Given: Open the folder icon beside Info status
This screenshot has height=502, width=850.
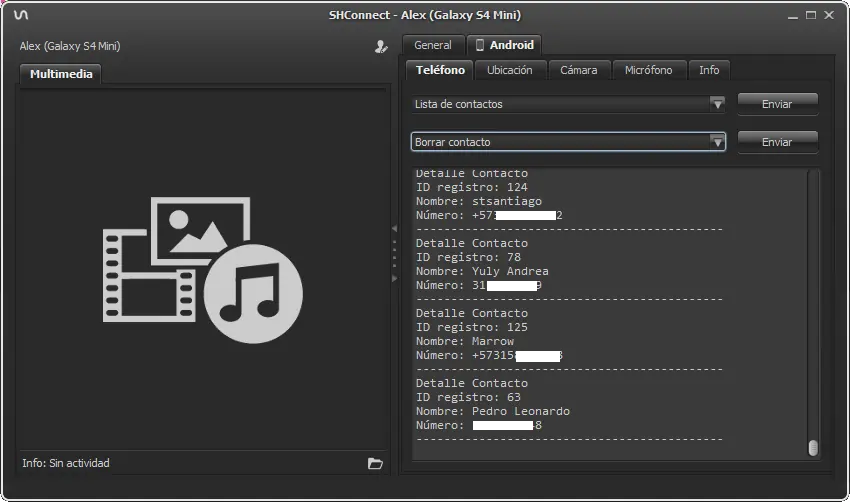Looking at the screenshot, I should [x=375, y=464].
